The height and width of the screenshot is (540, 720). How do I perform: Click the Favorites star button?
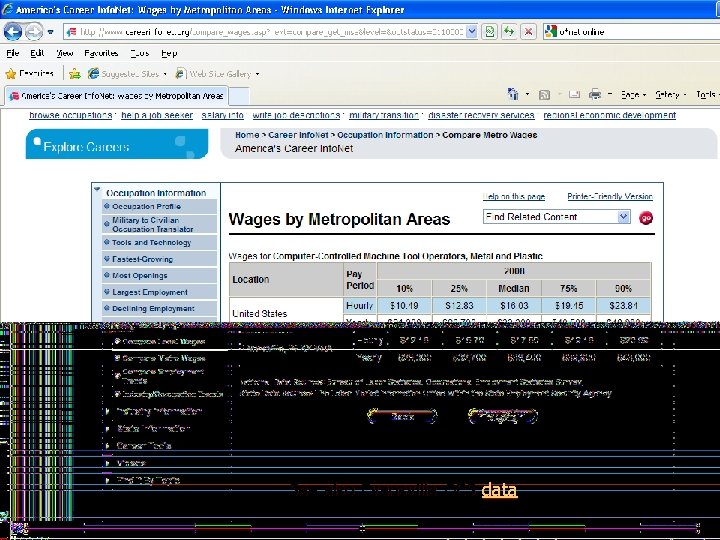[30, 73]
